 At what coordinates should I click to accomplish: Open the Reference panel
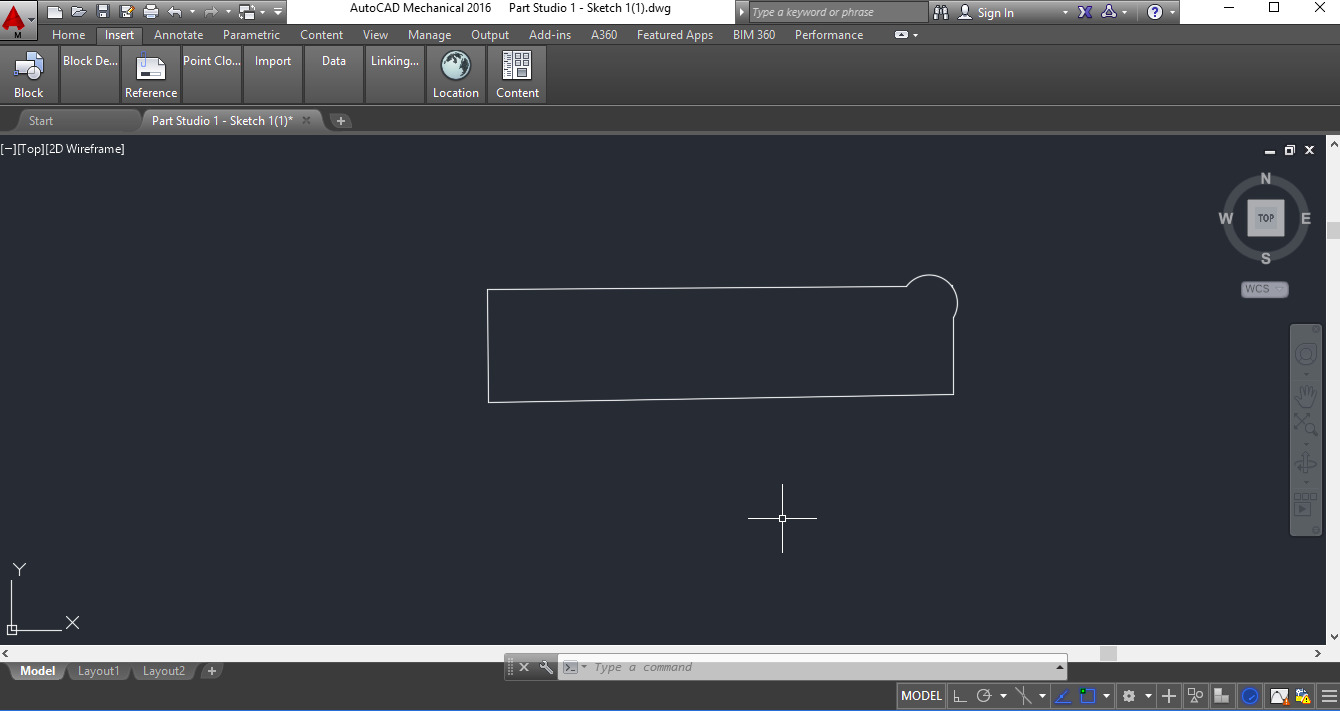point(151,74)
